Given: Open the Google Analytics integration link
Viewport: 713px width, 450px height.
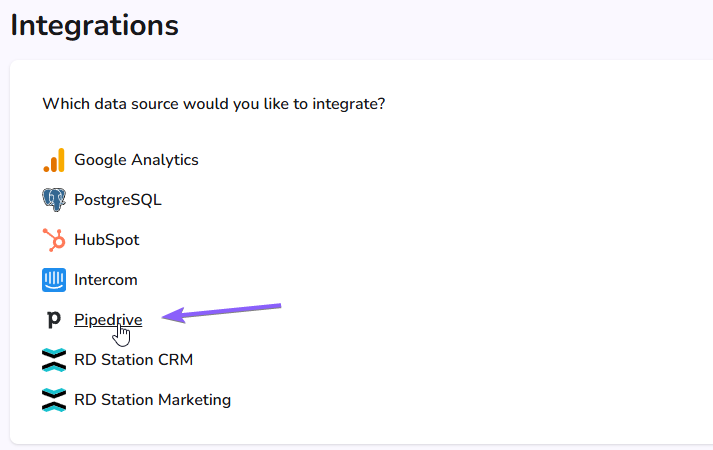Looking at the screenshot, I should 136,160.
